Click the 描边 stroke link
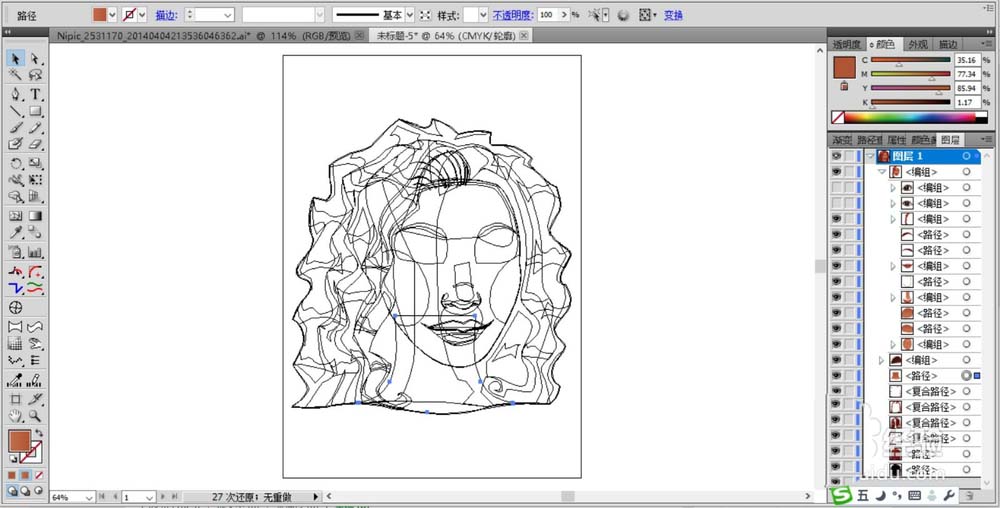The width and height of the screenshot is (1000, 508). (166, 15)
